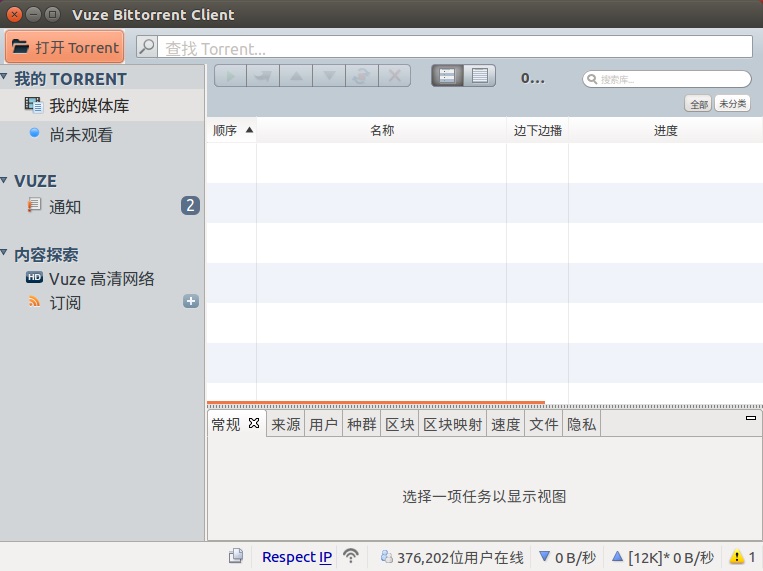
Task: Open 订阅 subscriptions in the sidebar
Action: 102,302
